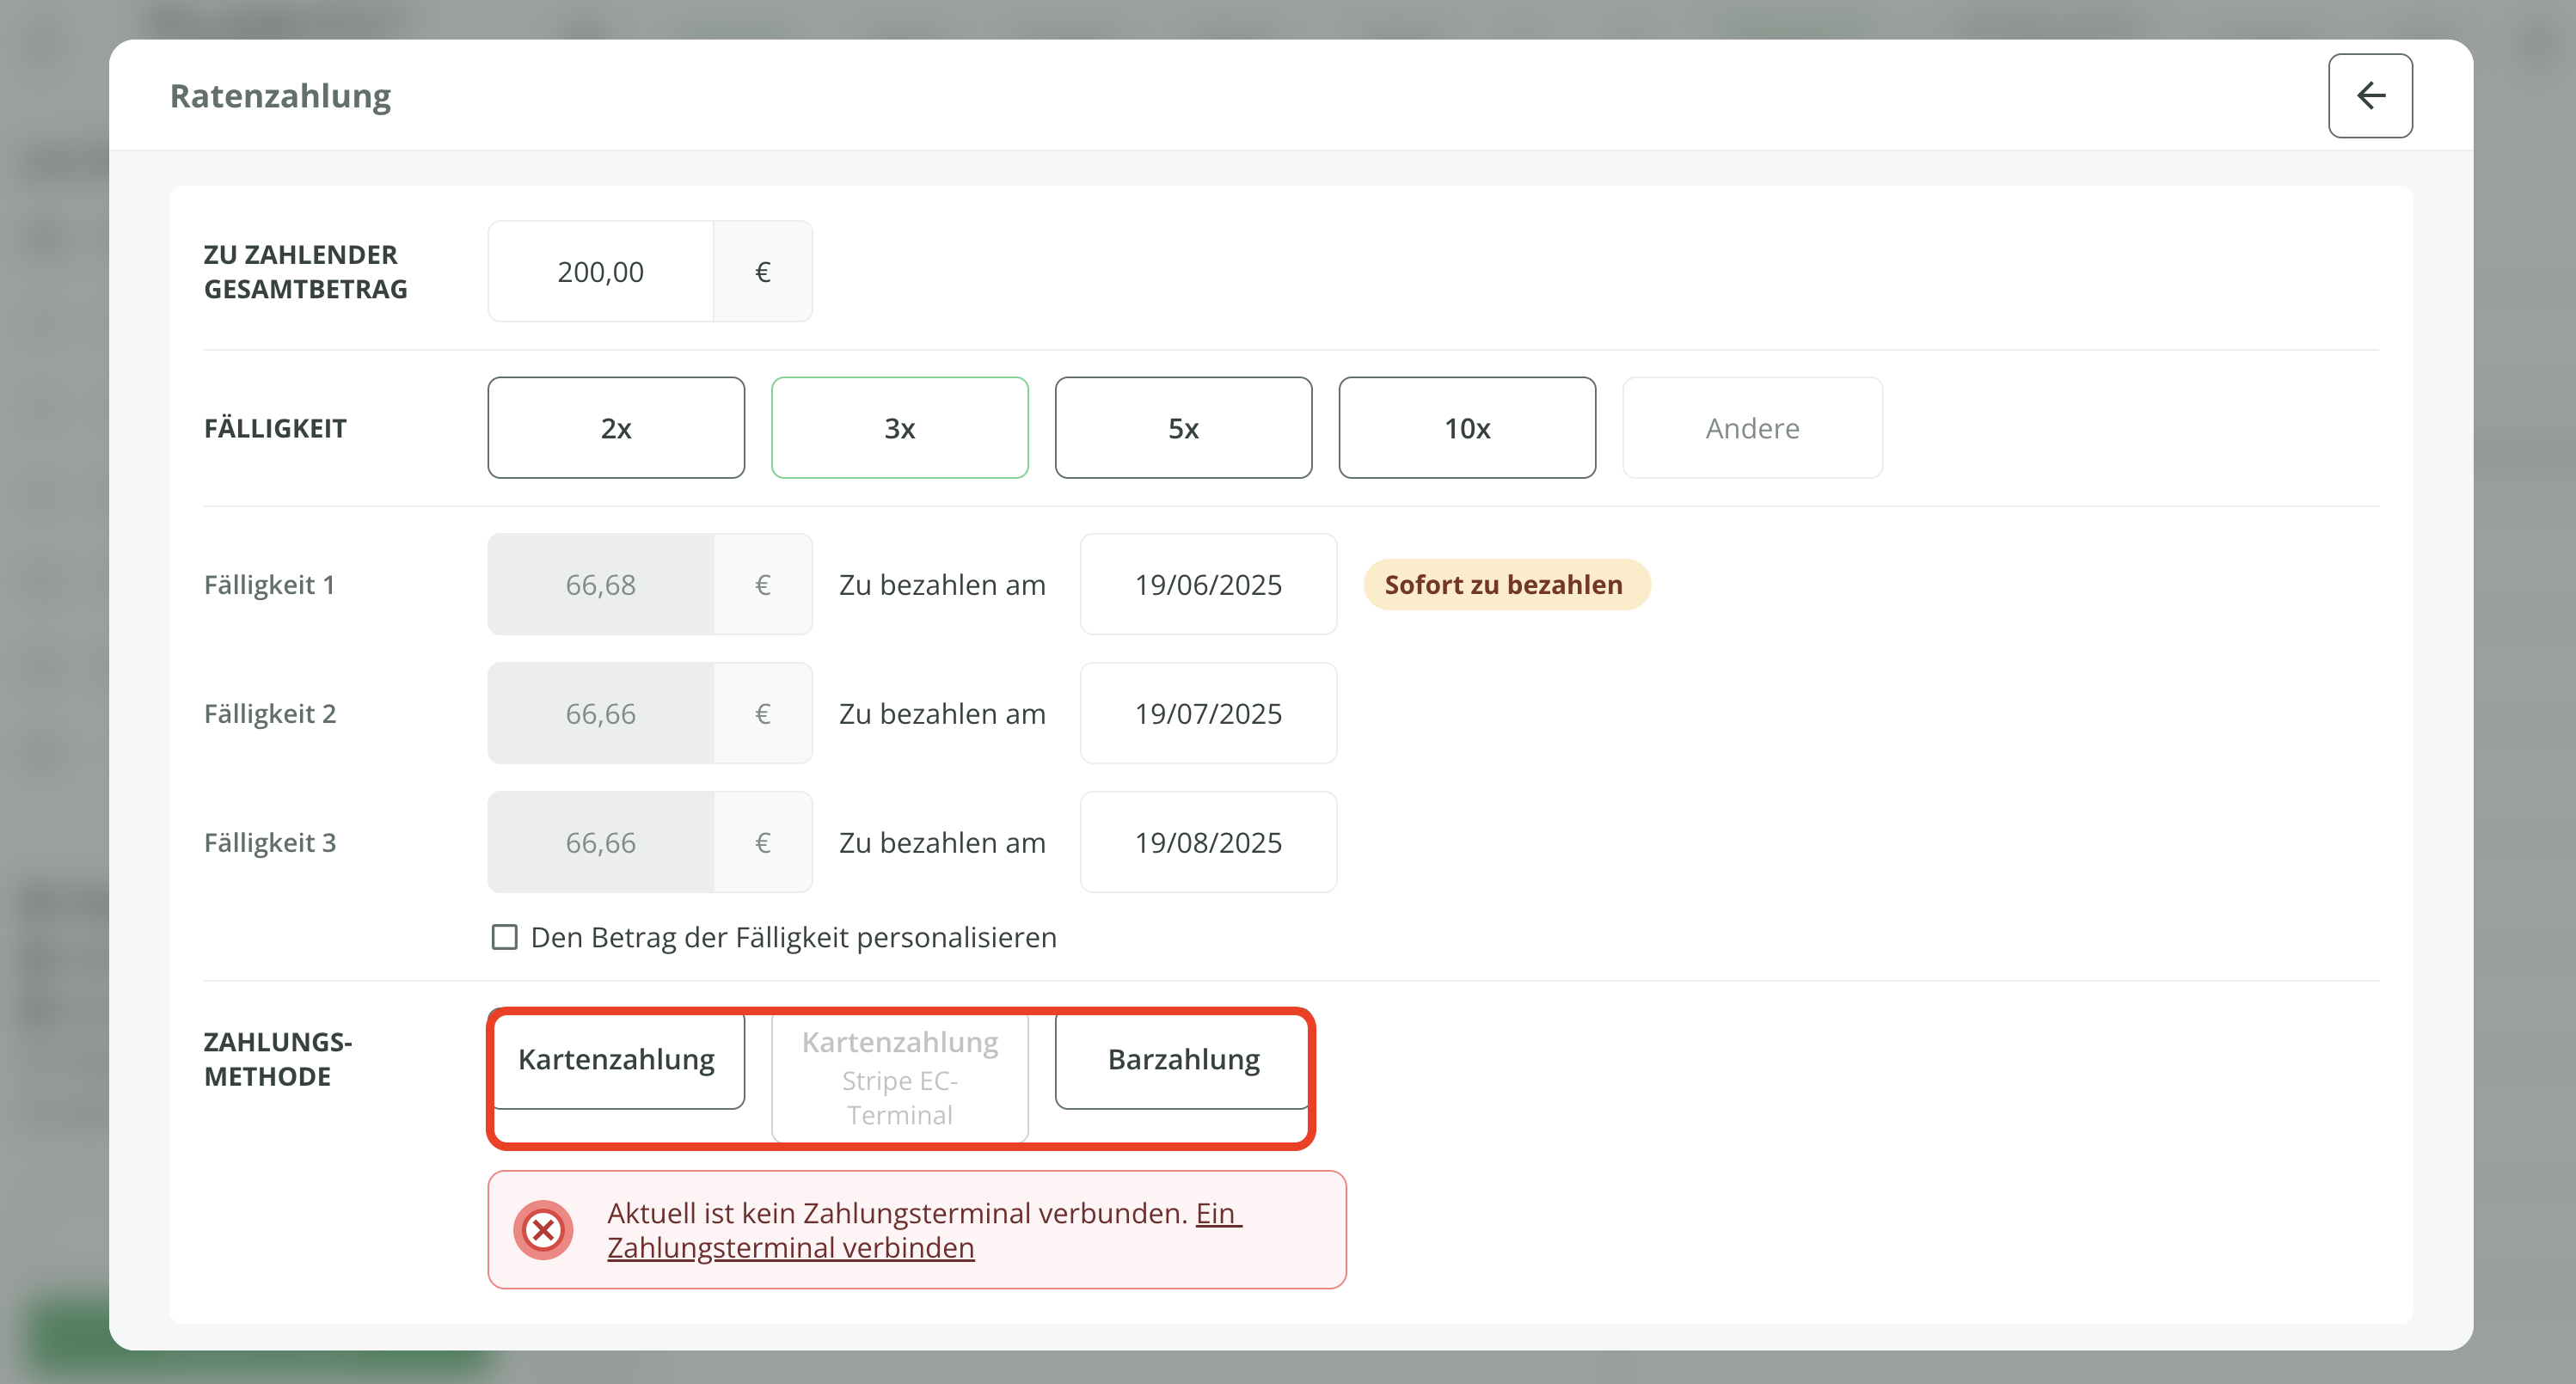The height and width of the screenshot is (1384, 2576).
Task: Click the back arrow icon button
Action: point(2369,96)
